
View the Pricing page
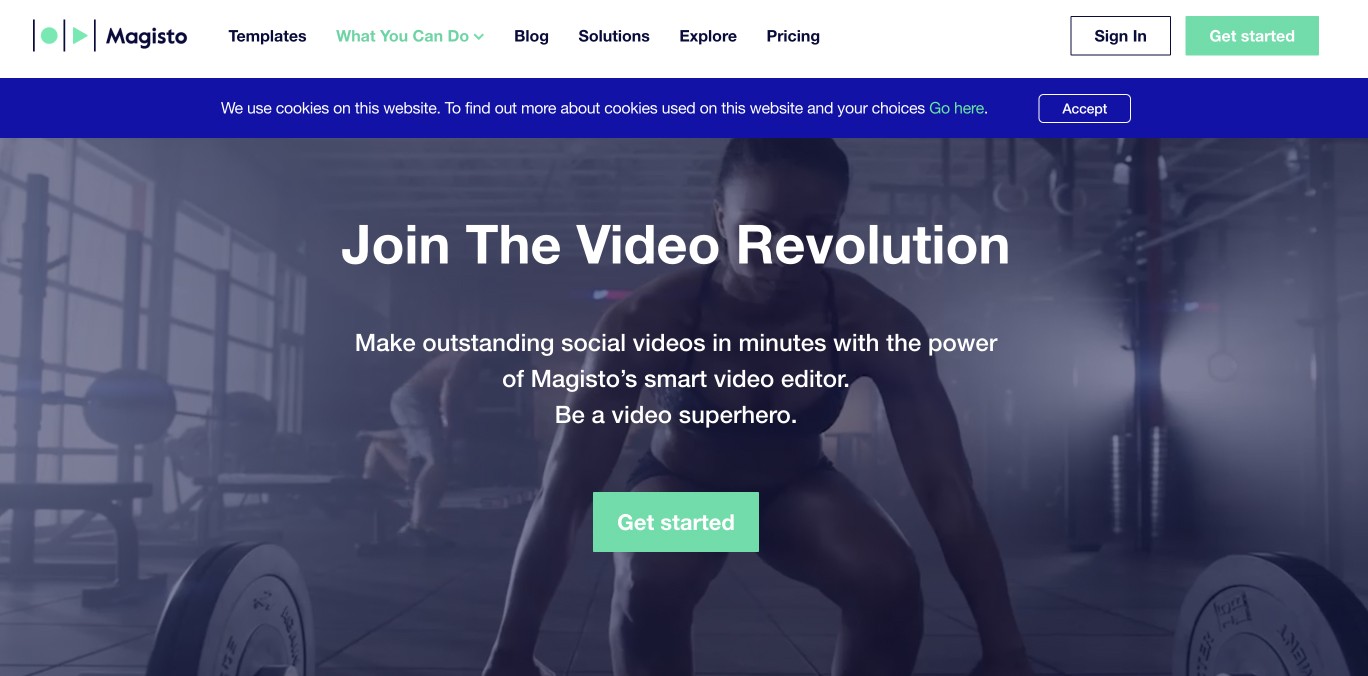tap(793, 36)
